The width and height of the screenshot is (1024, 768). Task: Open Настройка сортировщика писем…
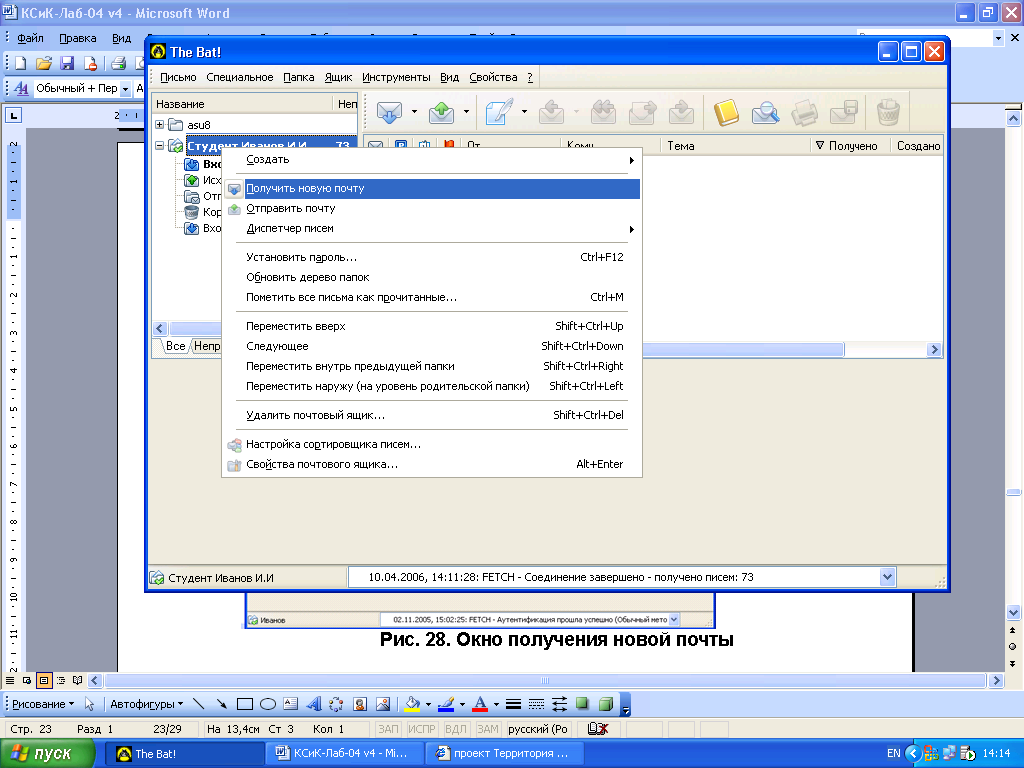tap(431, 445)
